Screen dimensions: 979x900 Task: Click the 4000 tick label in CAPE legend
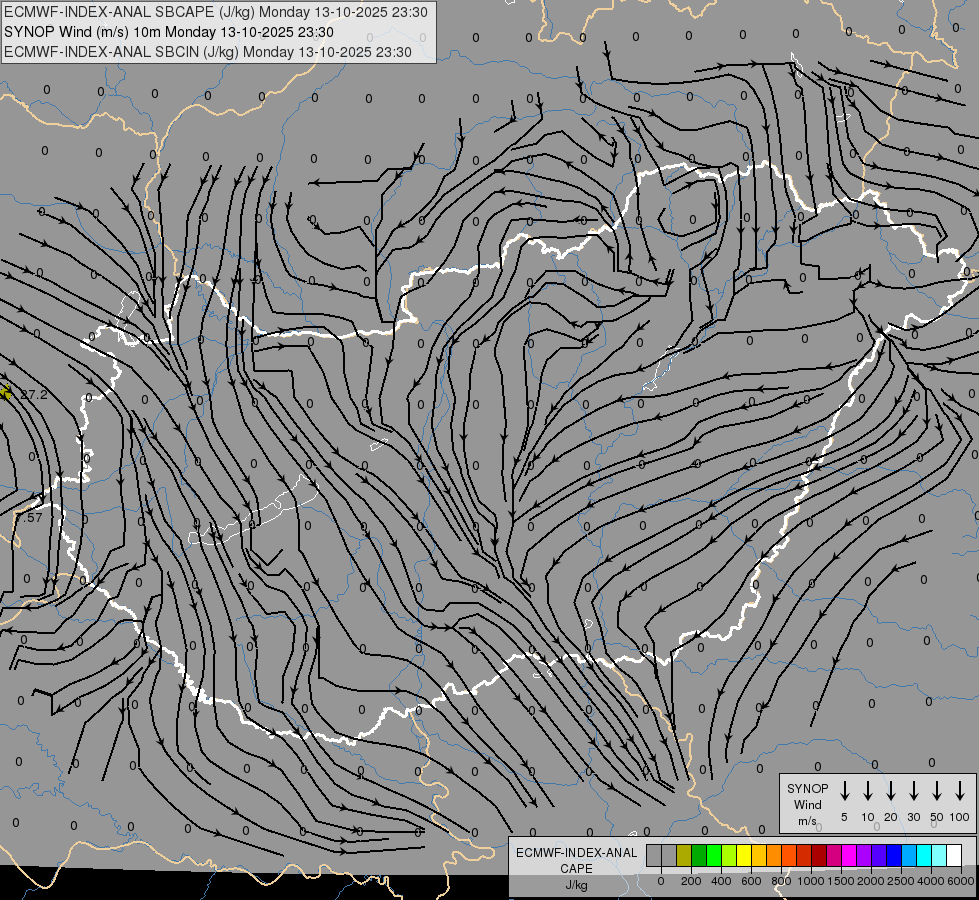click(930, 881)
